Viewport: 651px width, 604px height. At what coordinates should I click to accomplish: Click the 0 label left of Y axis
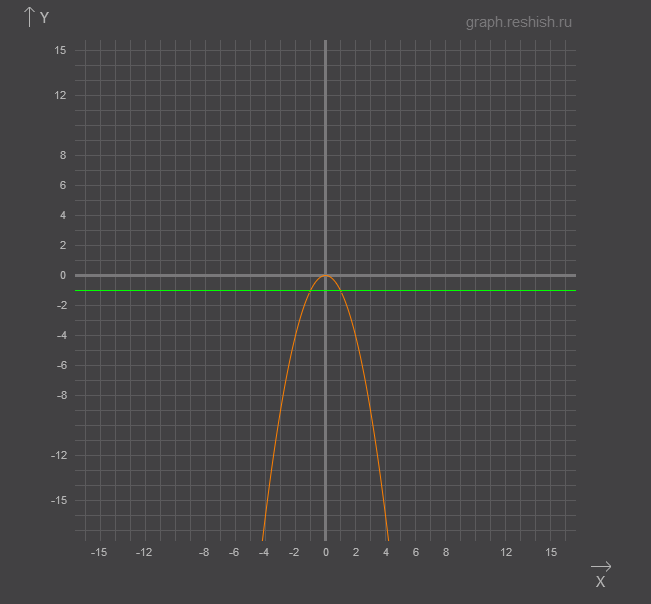[x=63, y=275]
